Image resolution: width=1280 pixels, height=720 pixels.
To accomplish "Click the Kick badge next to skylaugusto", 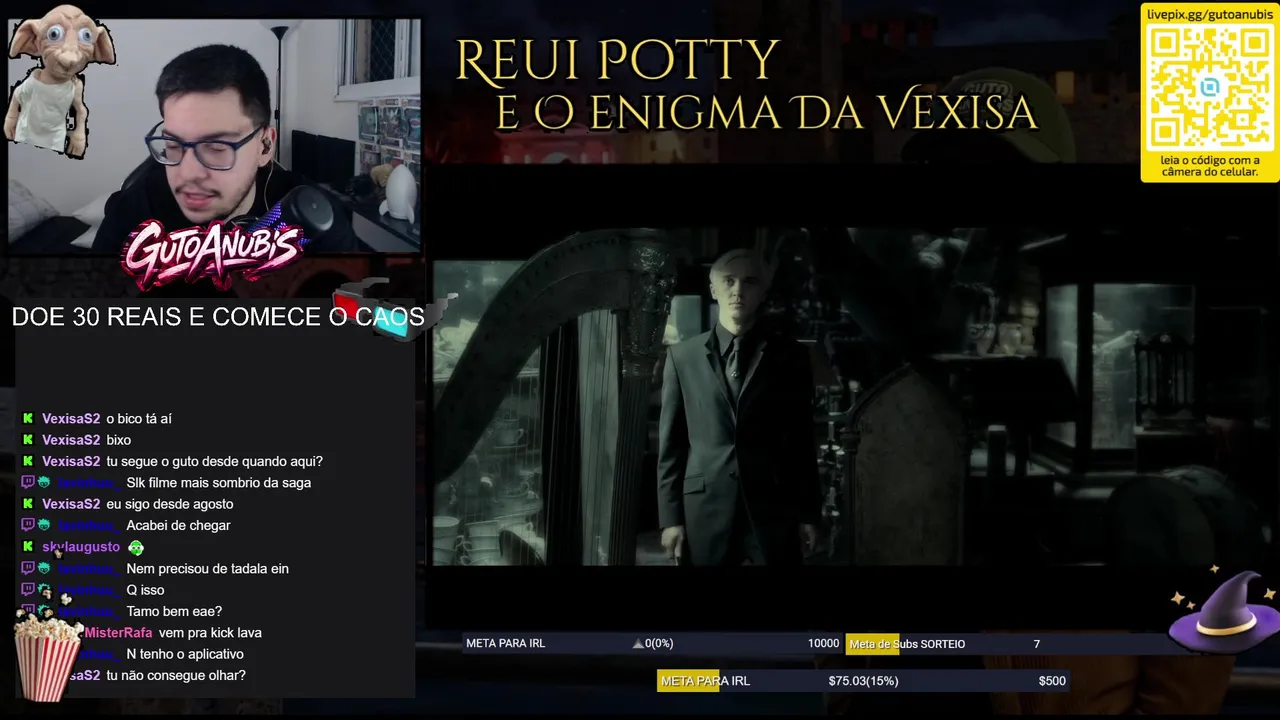I will pos(28,547).
